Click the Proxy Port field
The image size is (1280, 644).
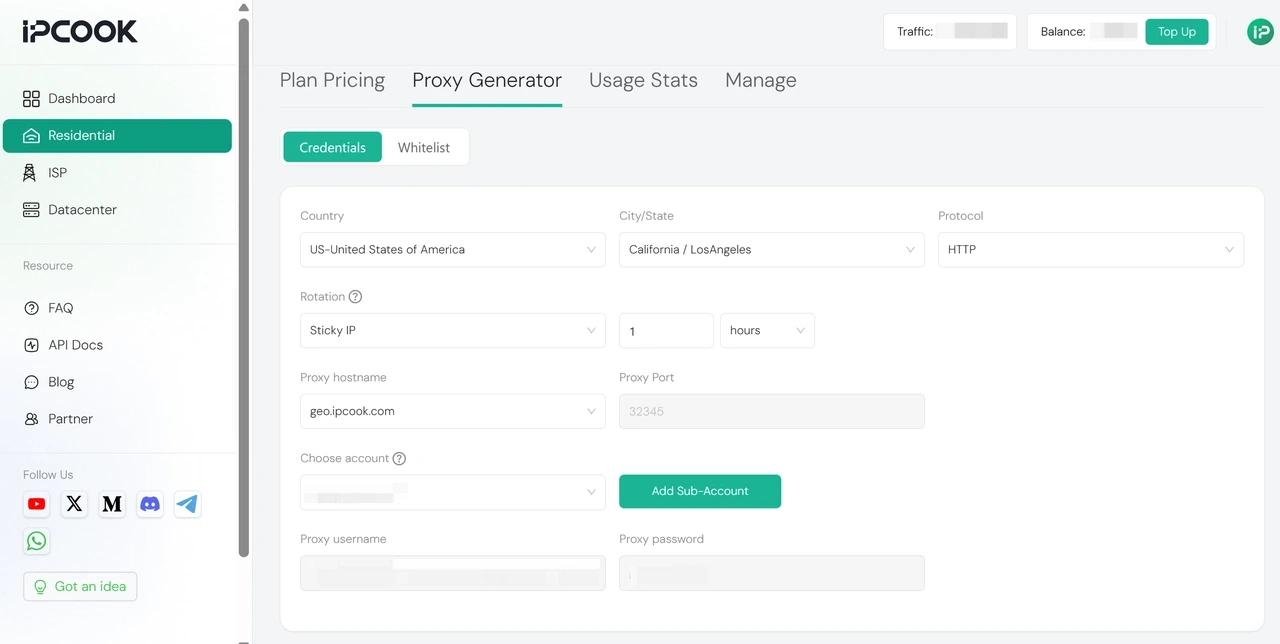coord(772,411)
